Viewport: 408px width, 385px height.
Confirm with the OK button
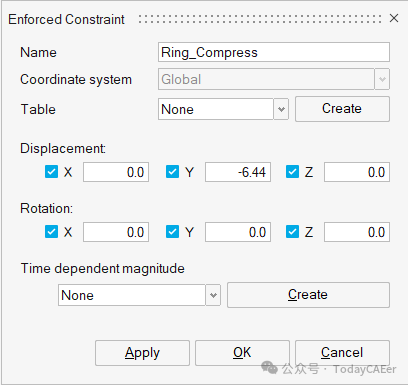242,353
